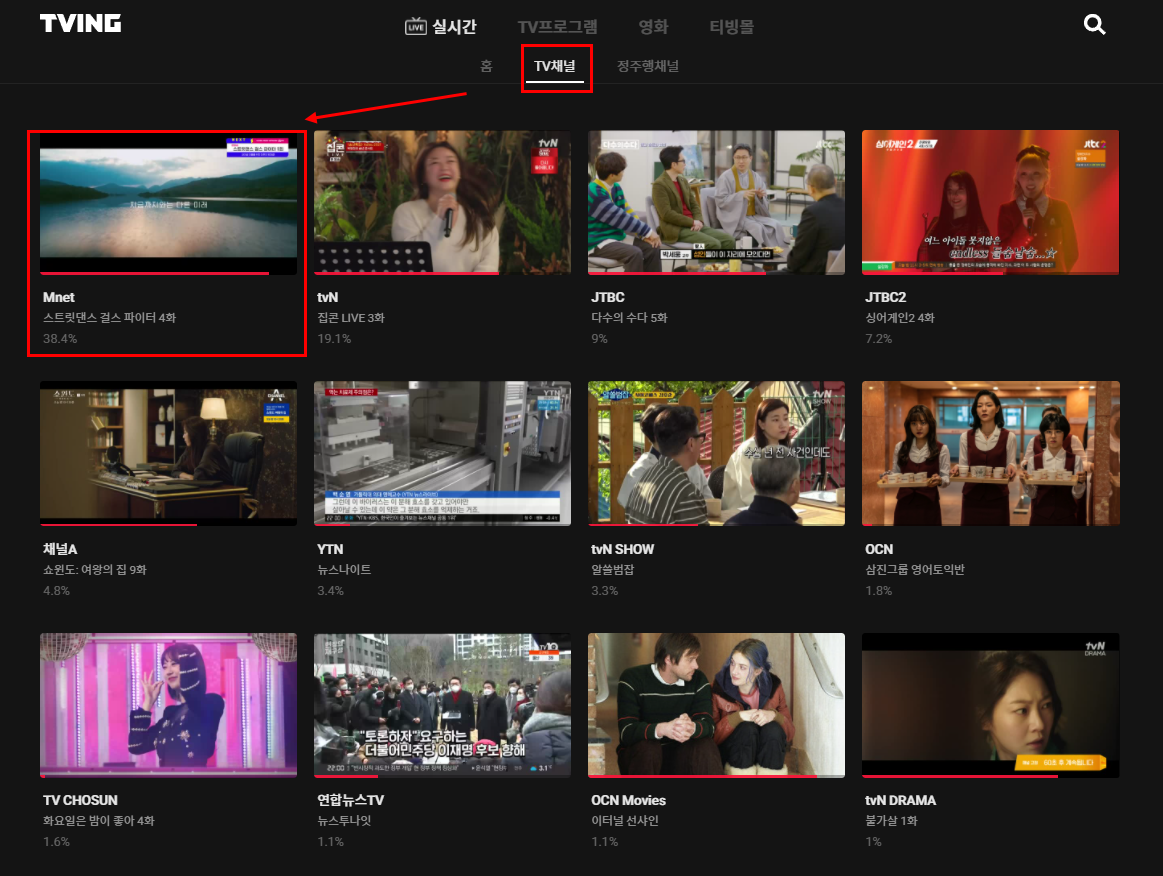Open the TV CHOSUN thumbnail
1163x876 pixels.
coord(168,705)
